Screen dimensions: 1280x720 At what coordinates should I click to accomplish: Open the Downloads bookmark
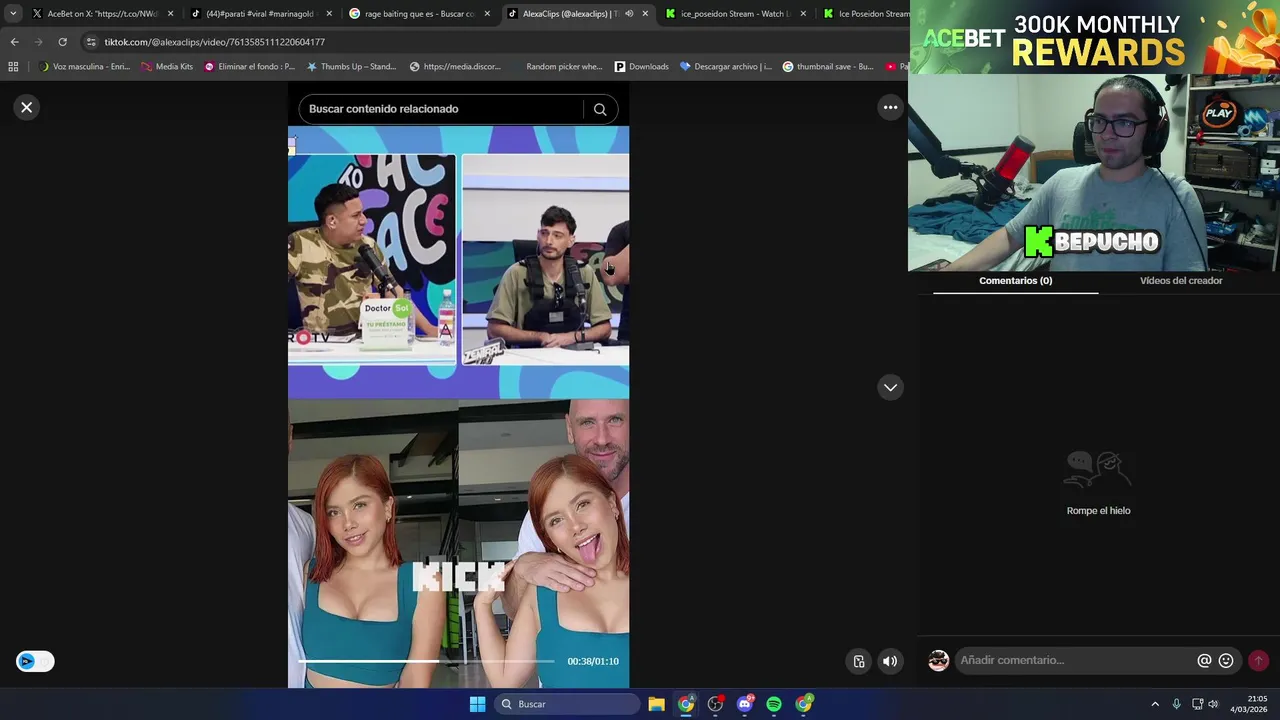coord(641,67)
